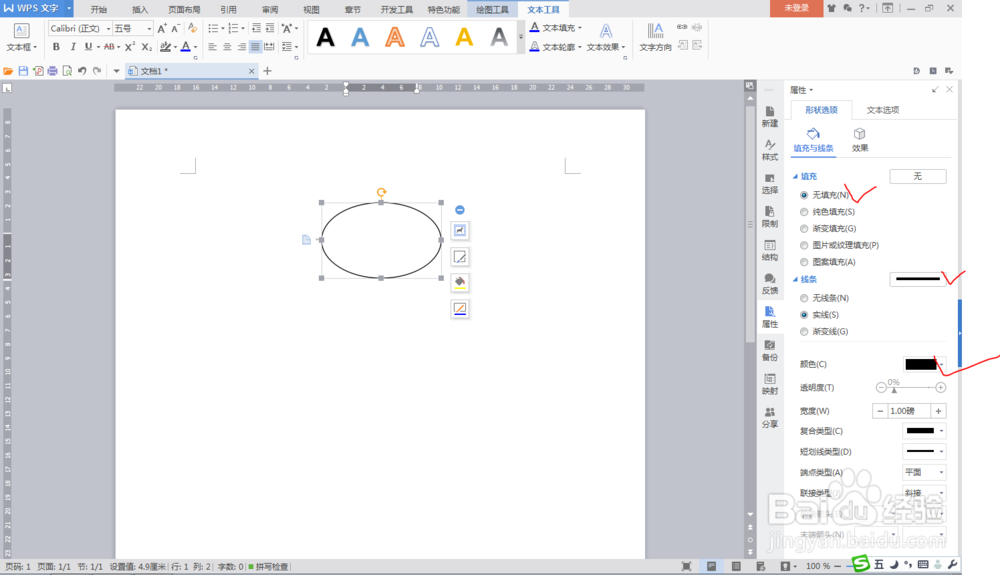Select the black A text style preset
The image size is (1000, 575).
pos(326,38)
